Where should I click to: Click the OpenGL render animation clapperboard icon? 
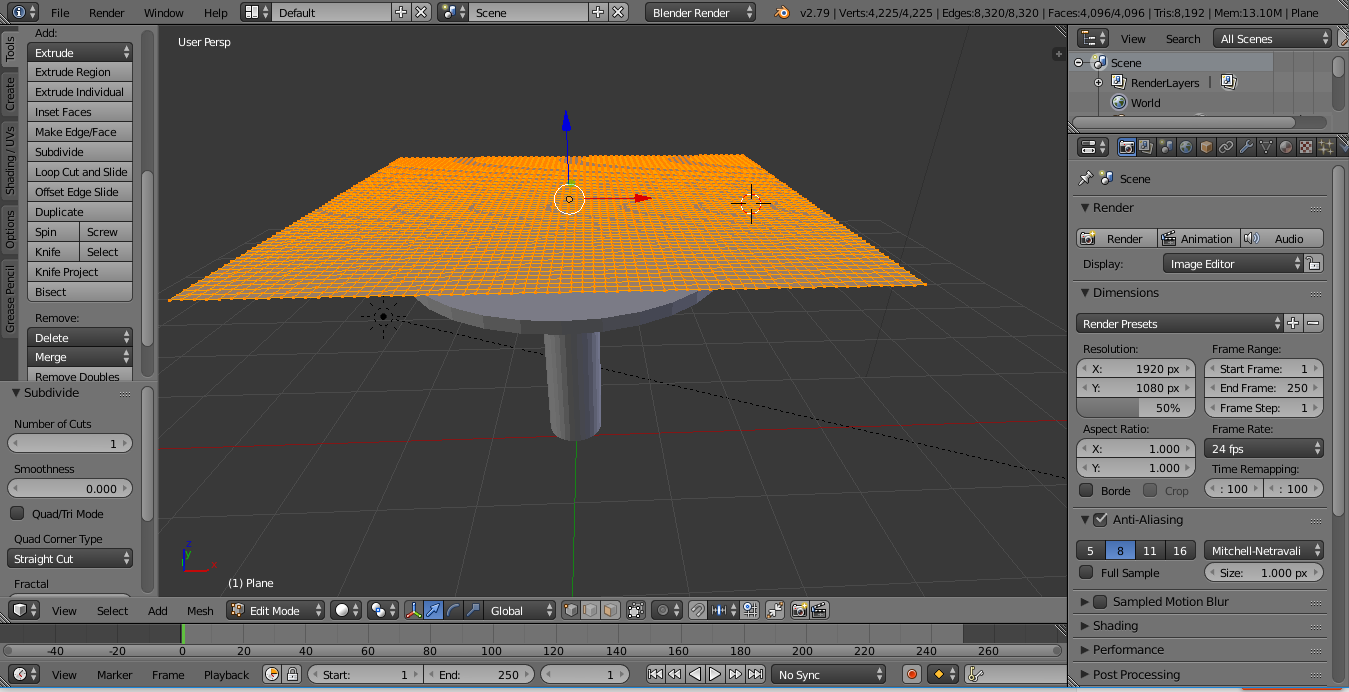click(x=820, y=610)
